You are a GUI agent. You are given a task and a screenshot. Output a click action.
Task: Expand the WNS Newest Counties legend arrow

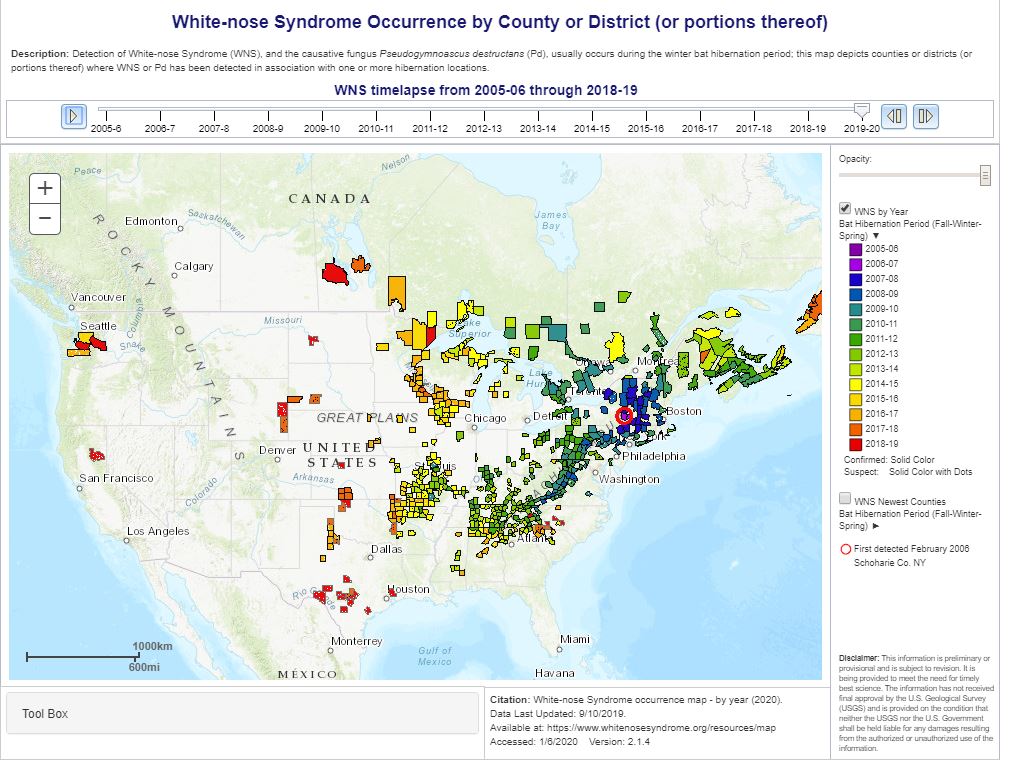[x=874, y=525]
